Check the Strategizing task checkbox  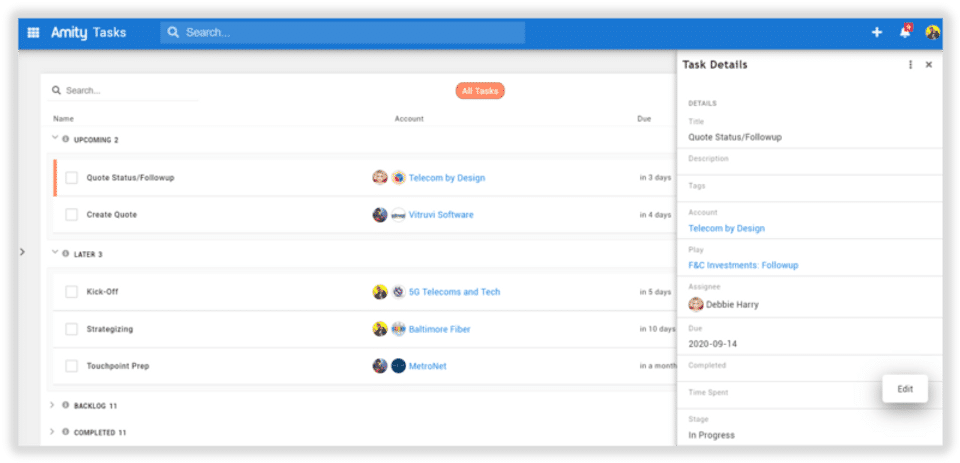click(x=72, y=329)
